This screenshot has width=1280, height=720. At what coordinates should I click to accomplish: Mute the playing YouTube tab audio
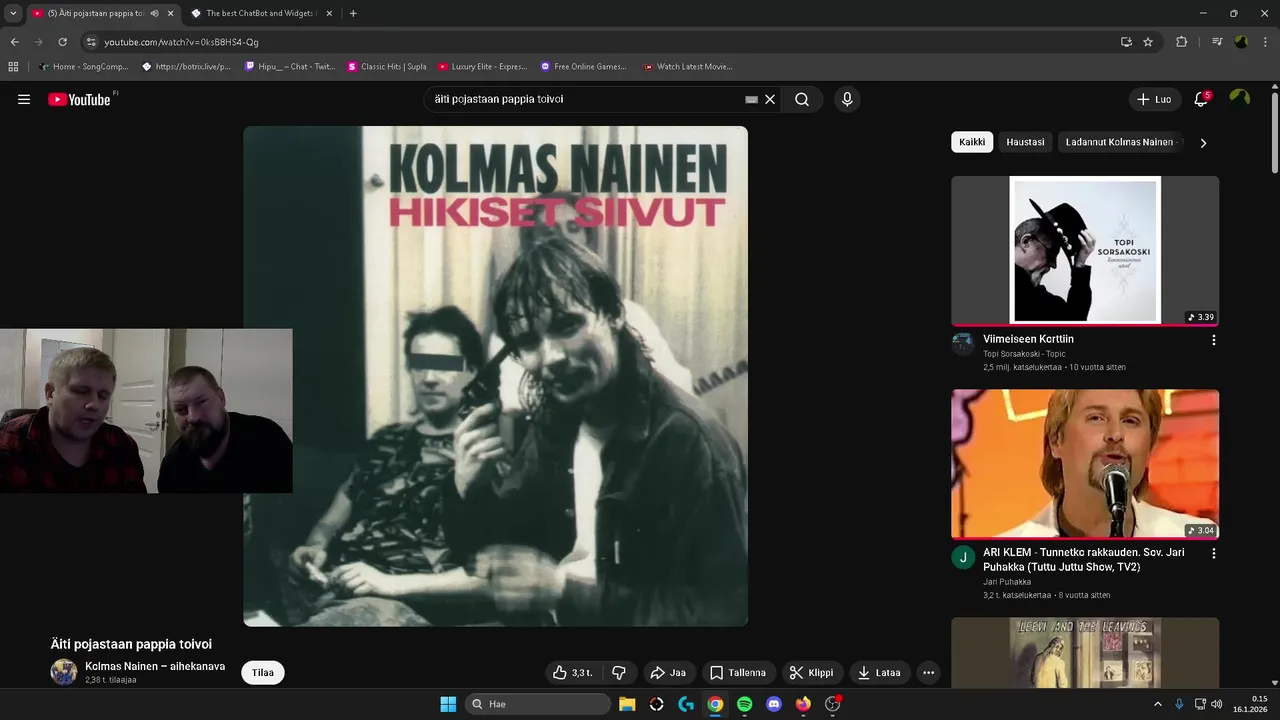(154, 13)
